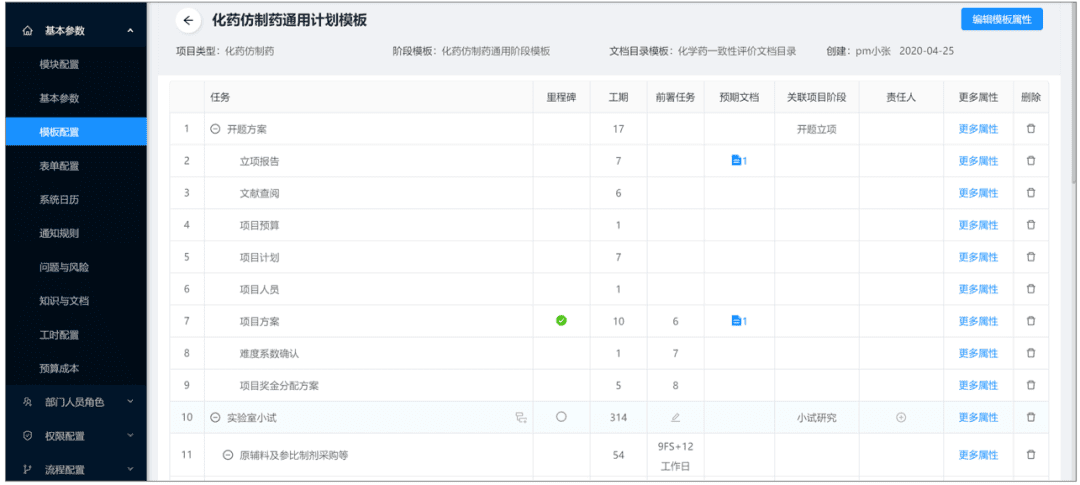Open 更多属性 link for 实验室小试
This screenshot has height=485, width=1080.
[978, 417]
